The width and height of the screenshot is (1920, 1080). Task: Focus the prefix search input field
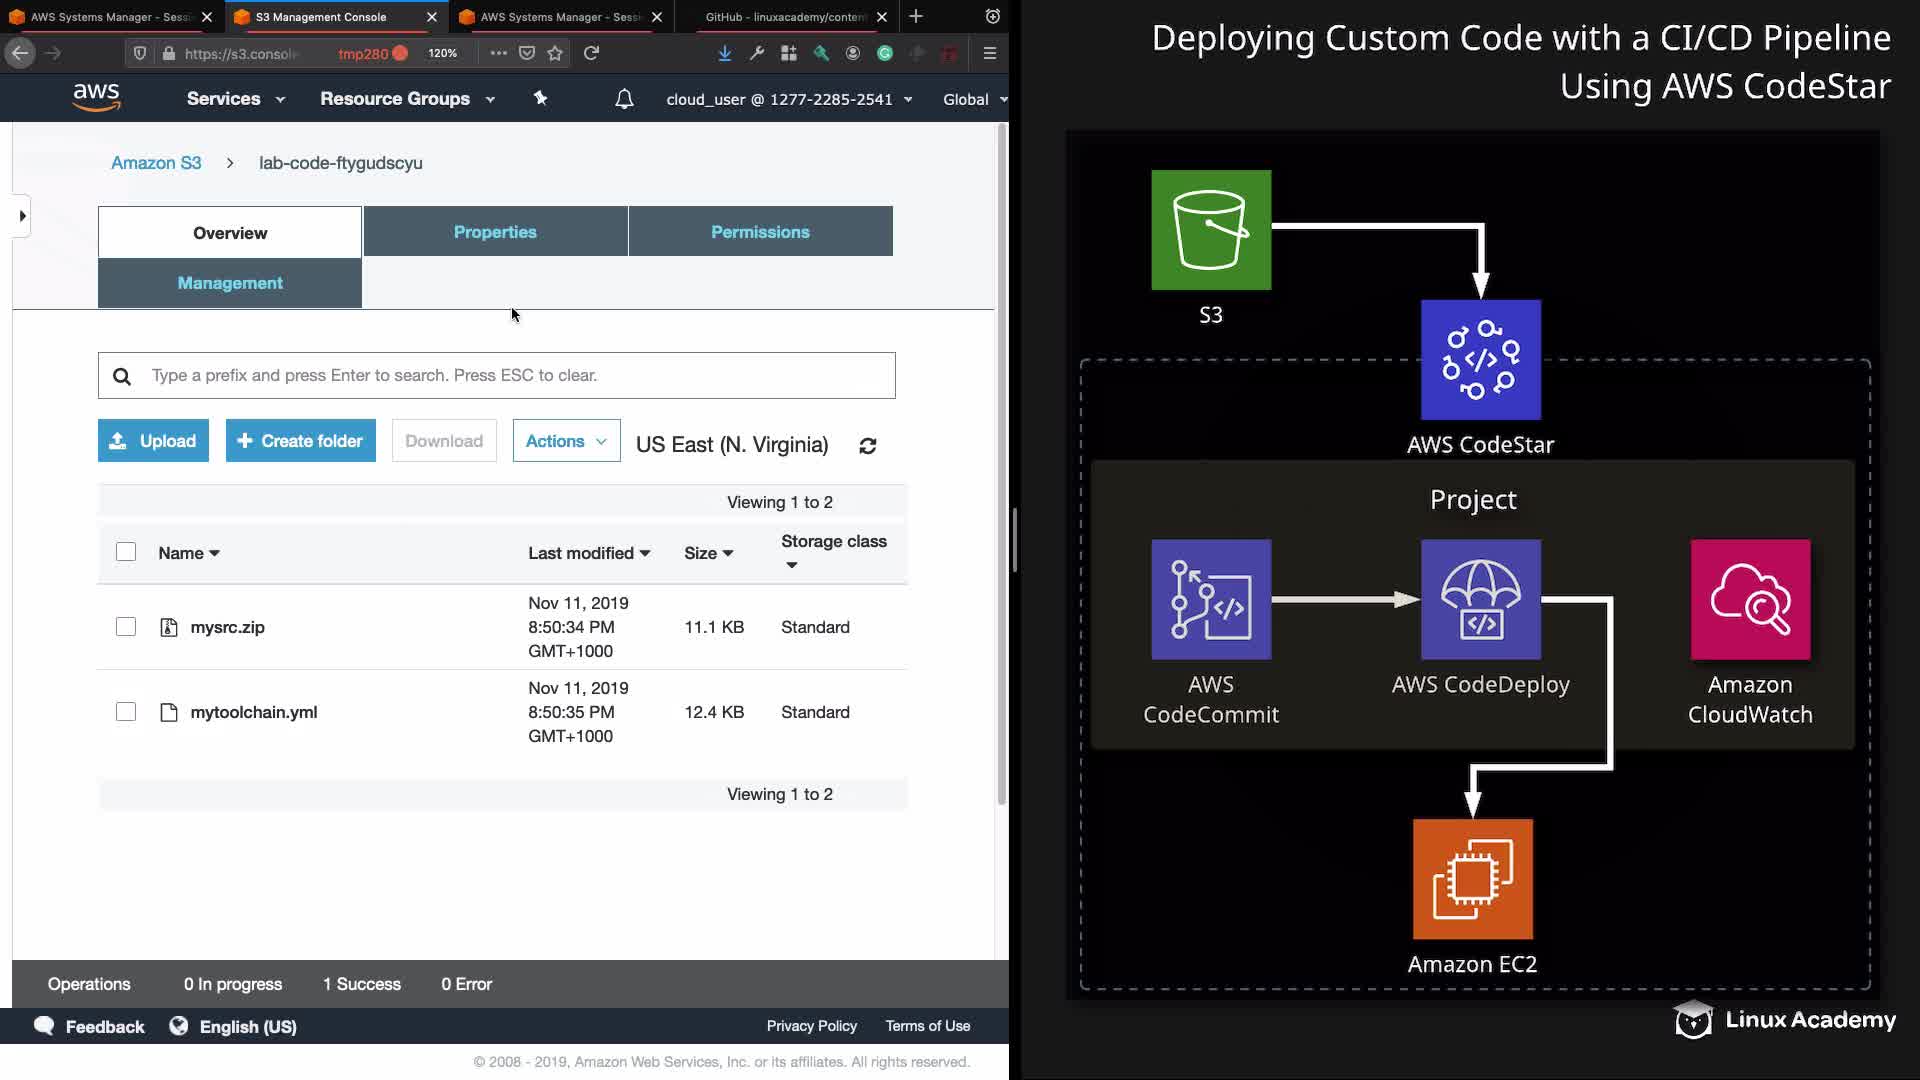[515, 375]
